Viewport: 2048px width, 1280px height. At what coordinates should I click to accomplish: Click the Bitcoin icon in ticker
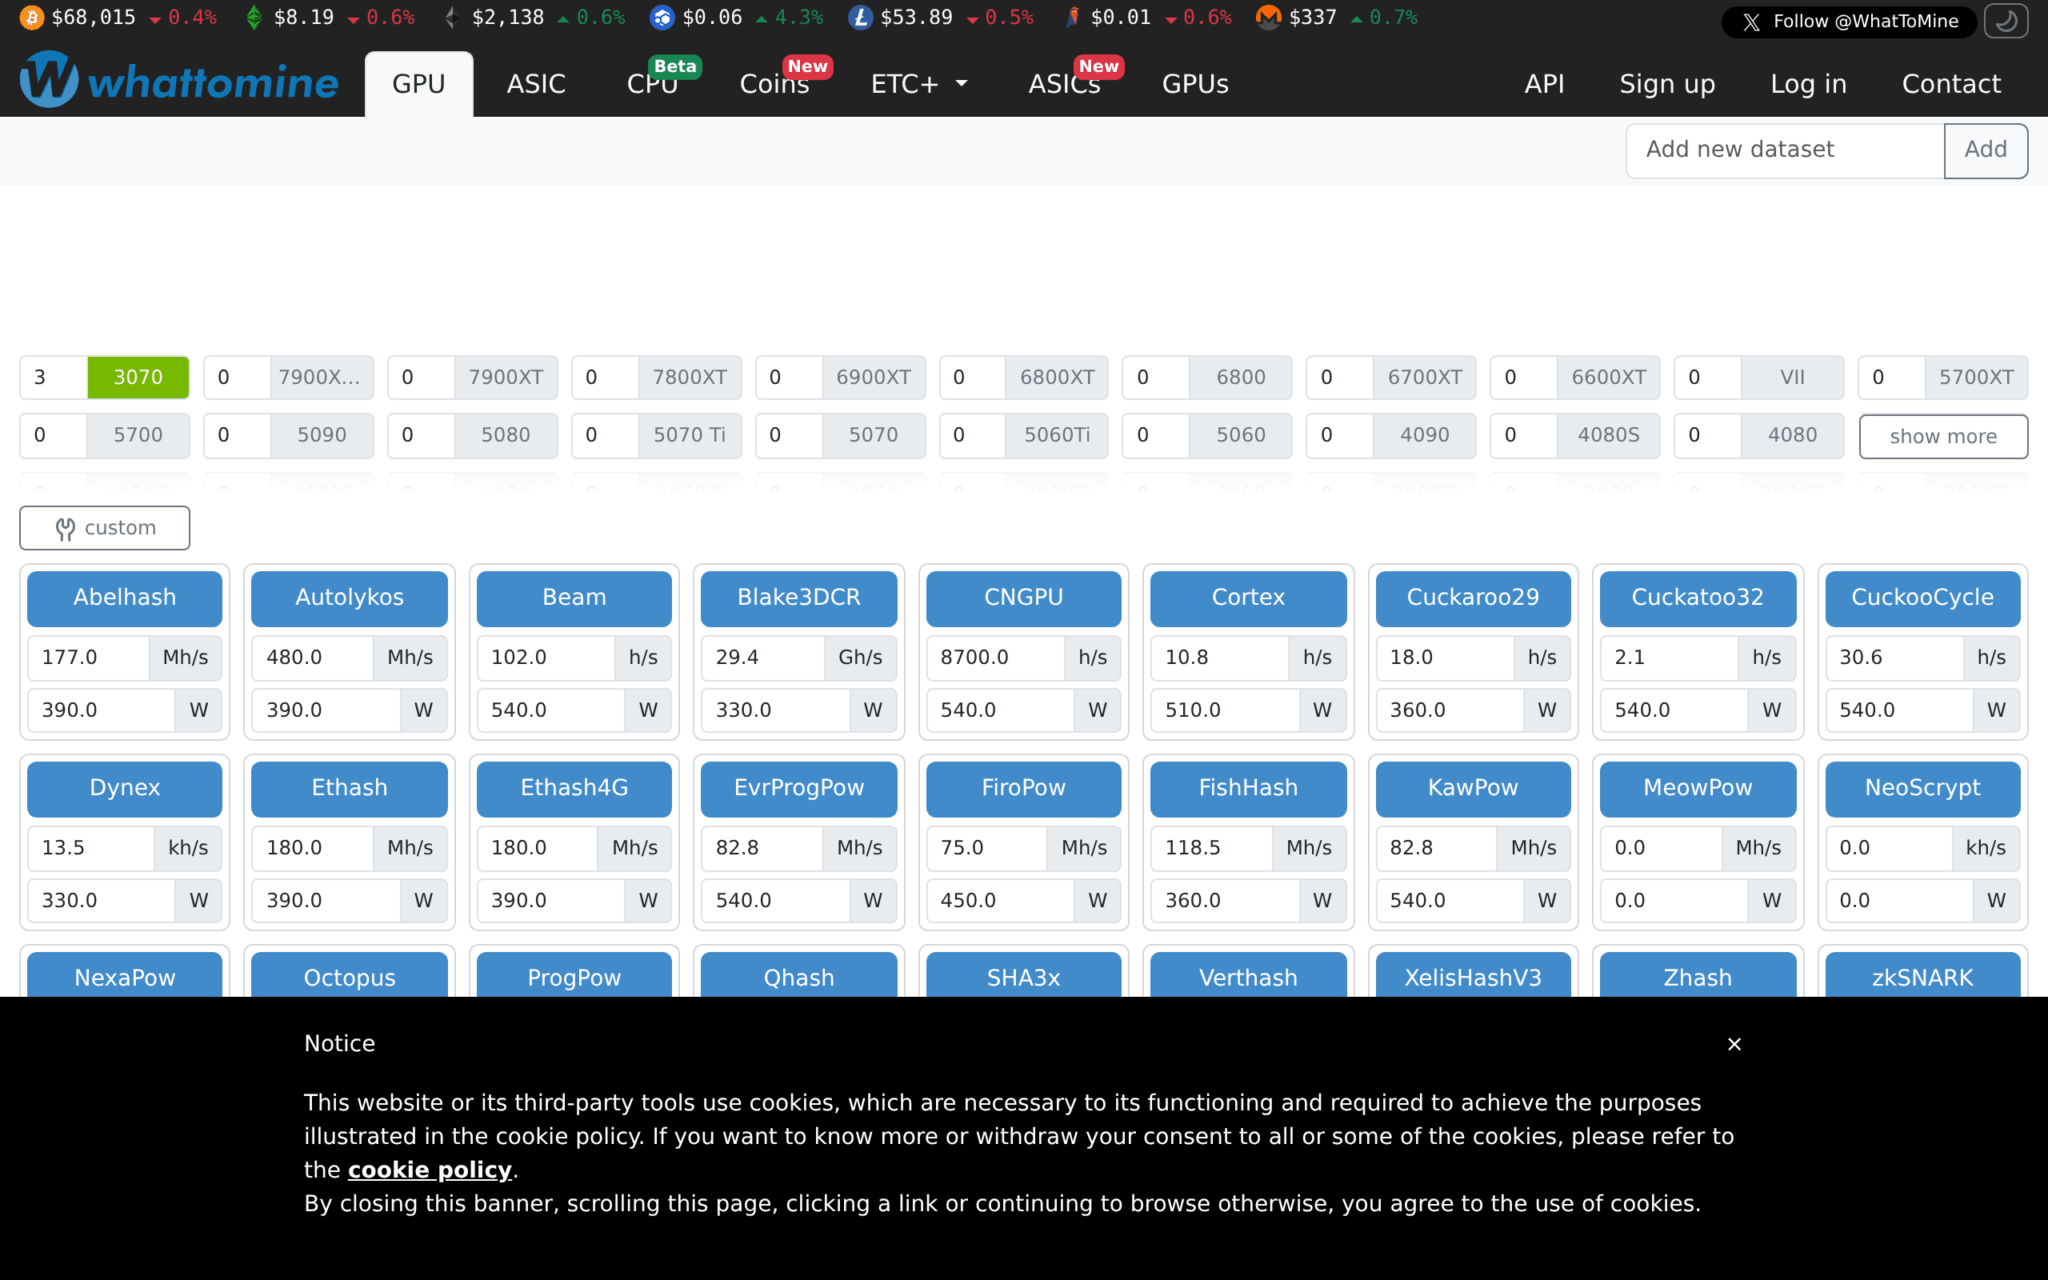click(x=31, y=18)
